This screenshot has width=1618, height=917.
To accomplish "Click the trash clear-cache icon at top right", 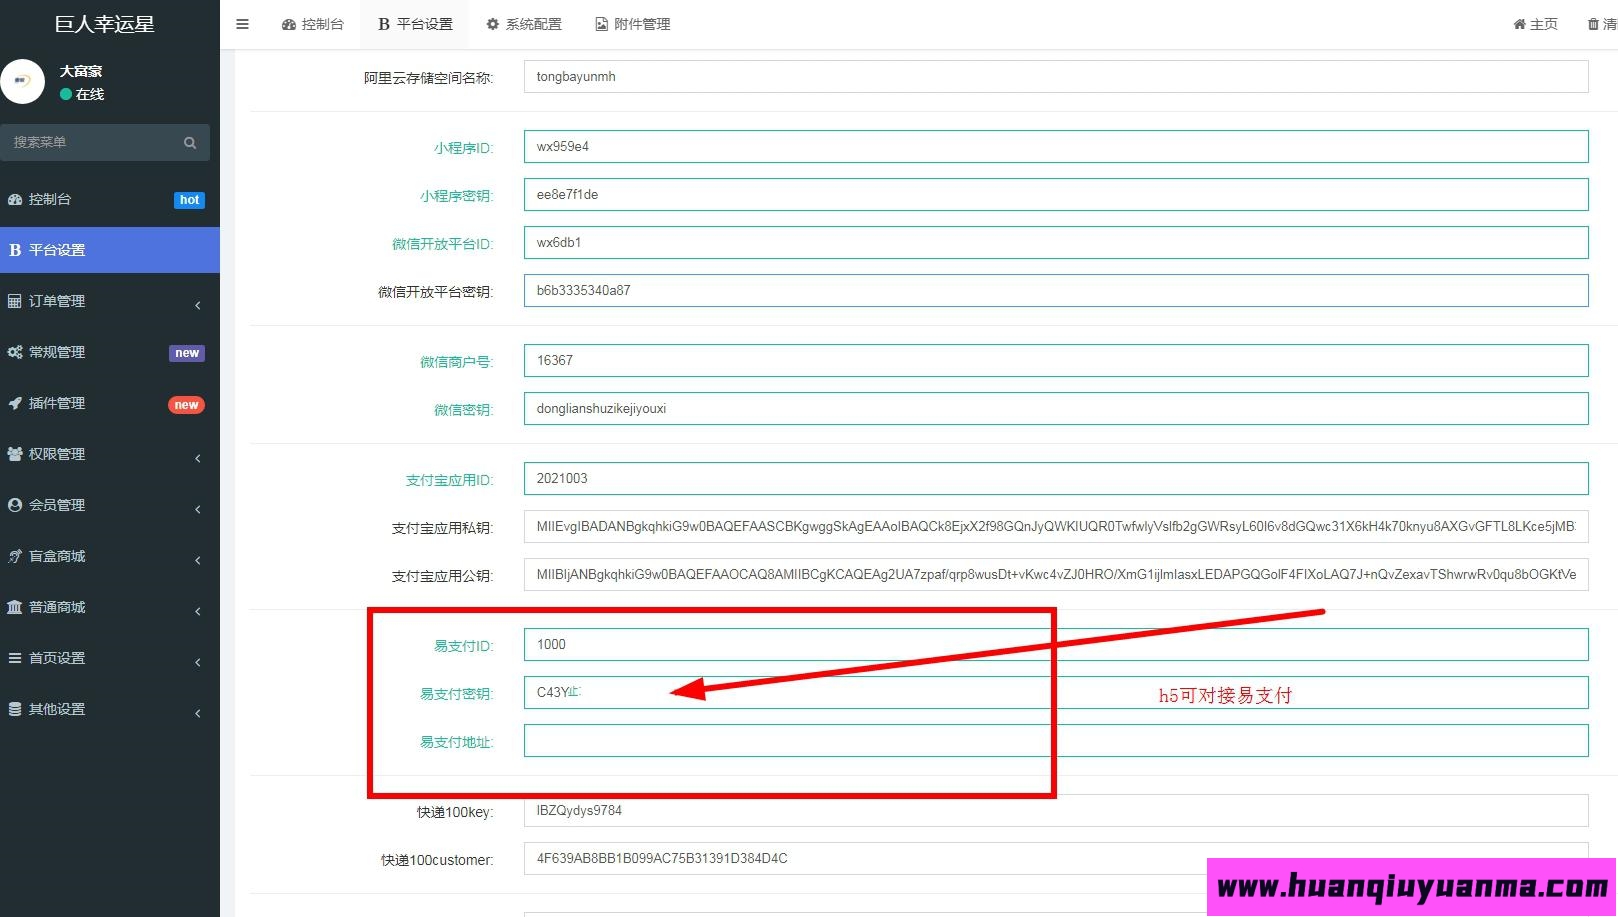I will (1593, 24).
